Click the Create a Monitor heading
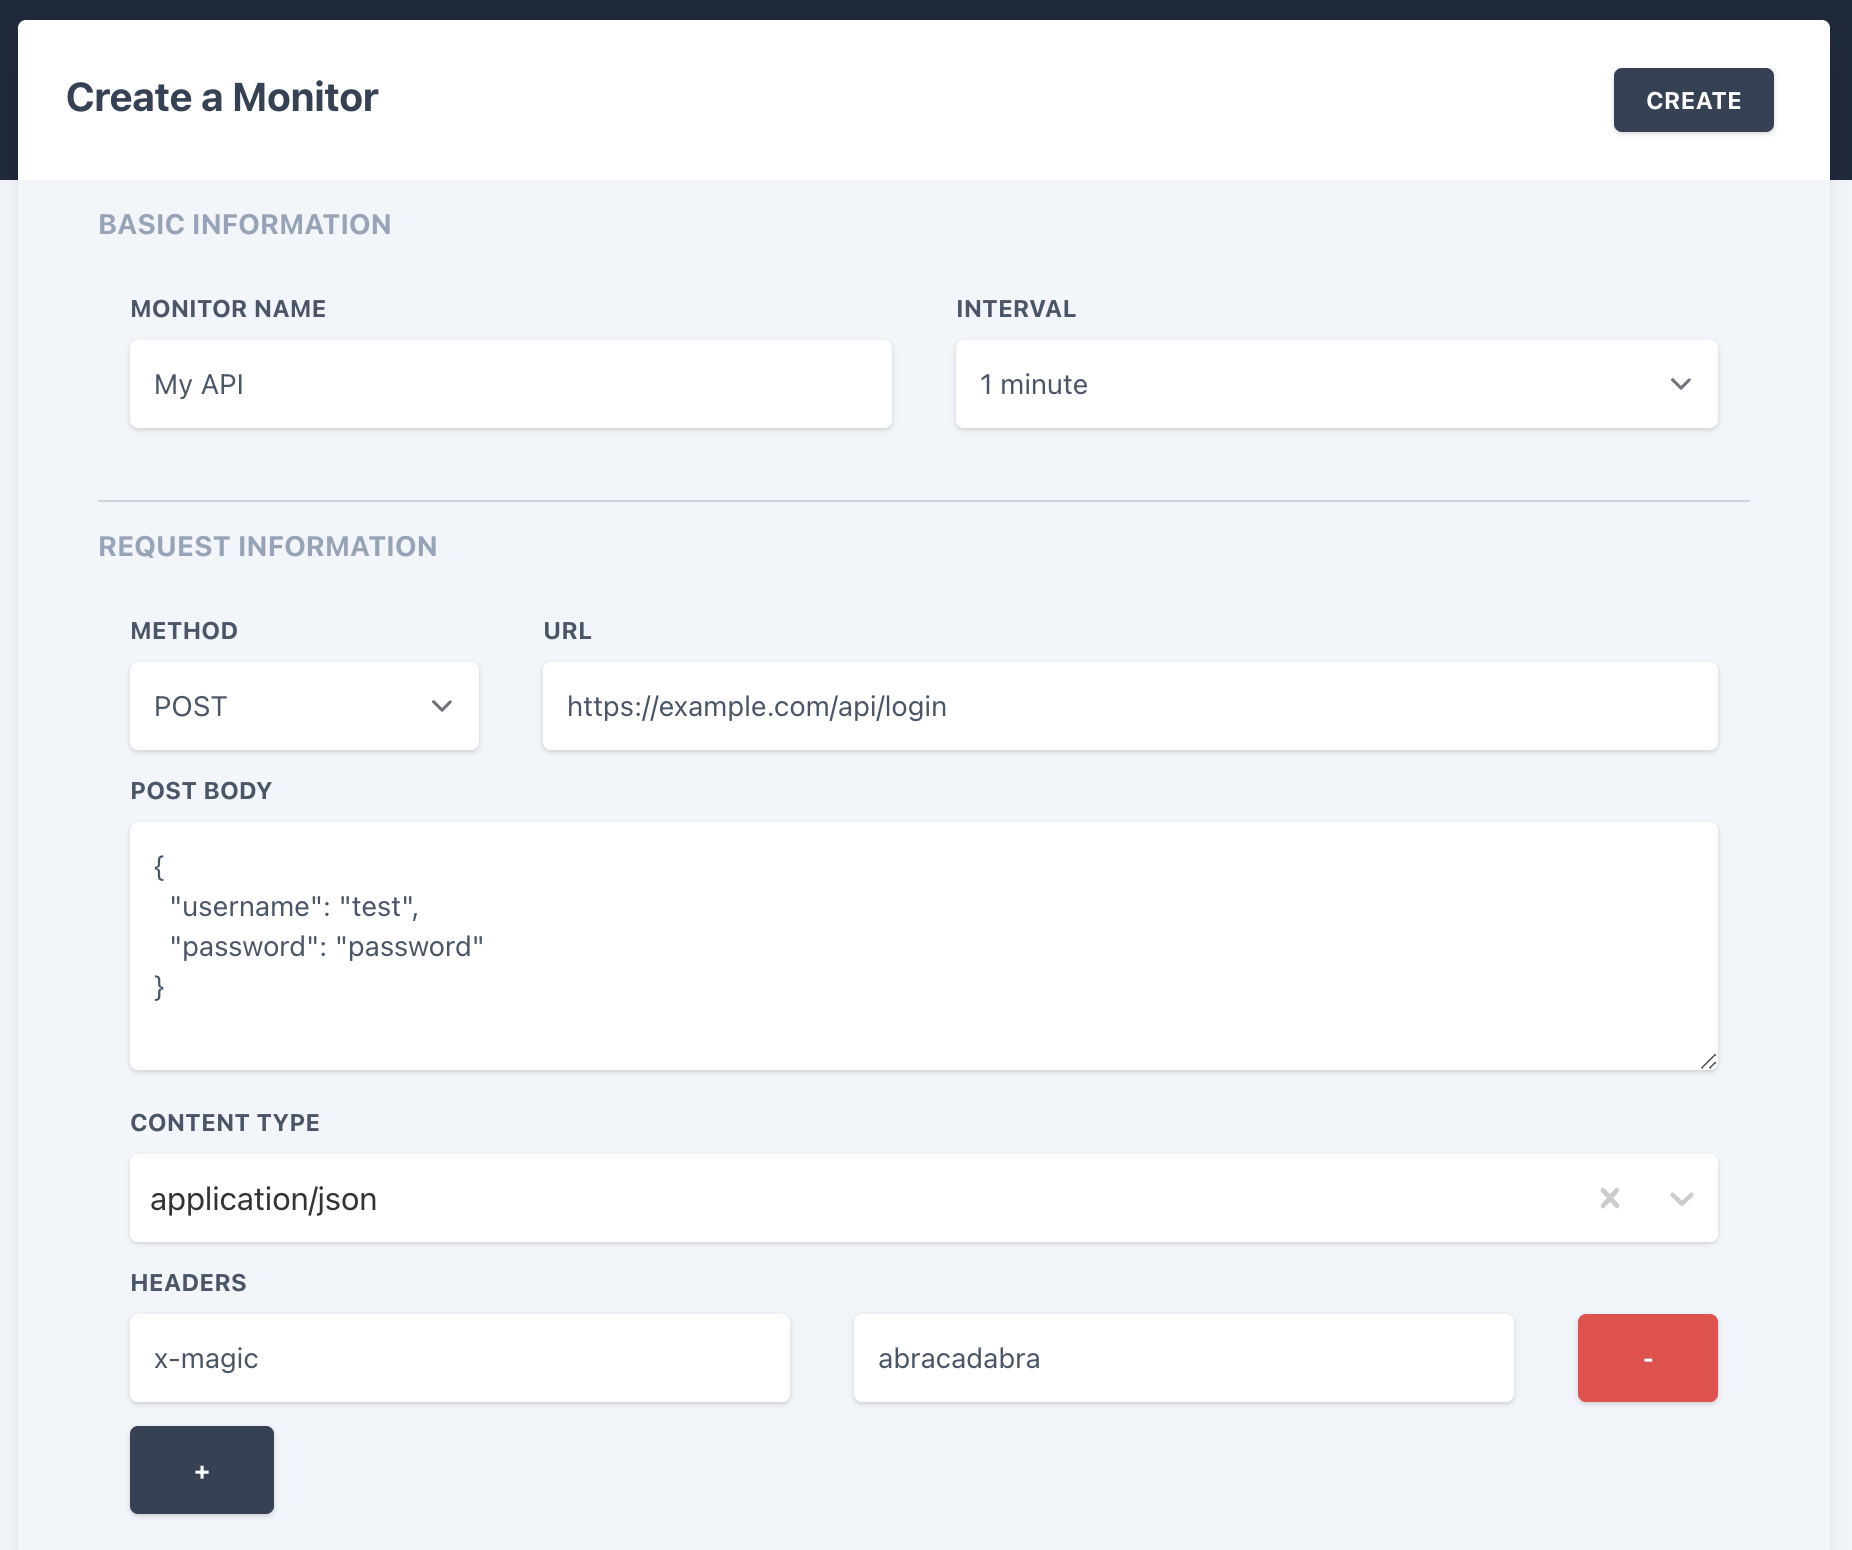 point(222,98)
